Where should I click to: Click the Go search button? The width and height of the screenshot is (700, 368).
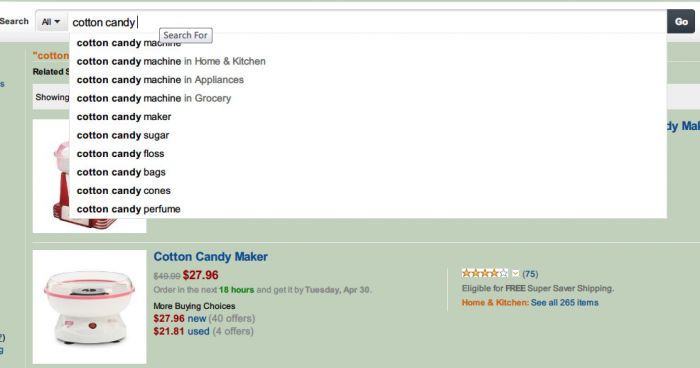coord(681,22)
